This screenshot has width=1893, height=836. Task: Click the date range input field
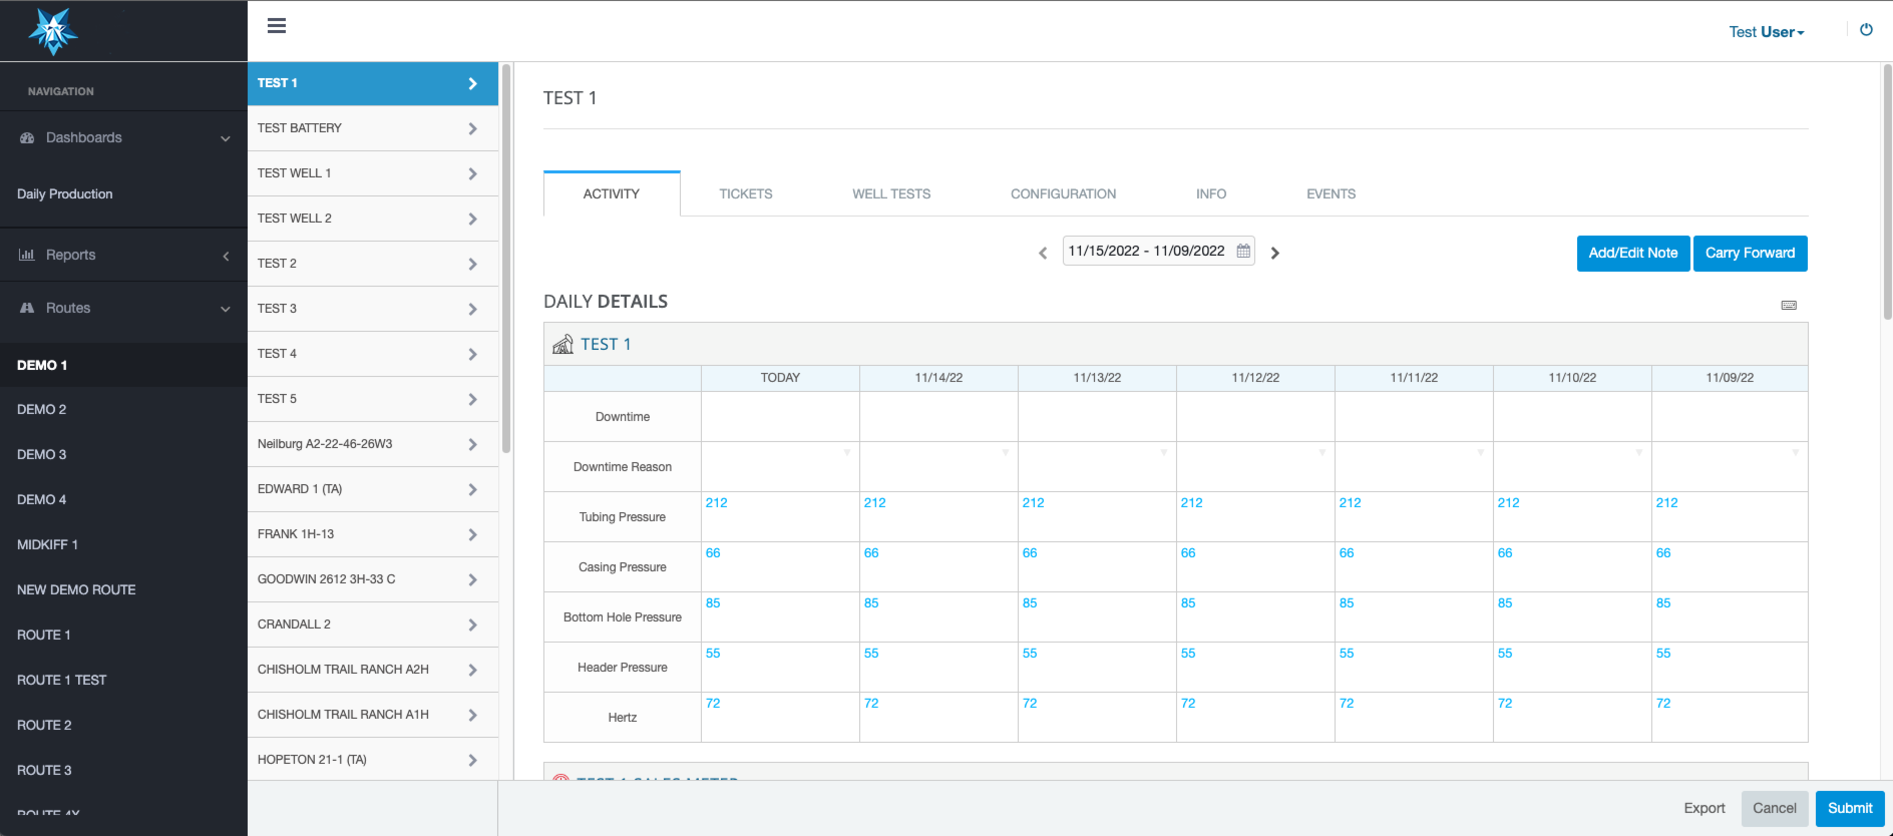1158,251
